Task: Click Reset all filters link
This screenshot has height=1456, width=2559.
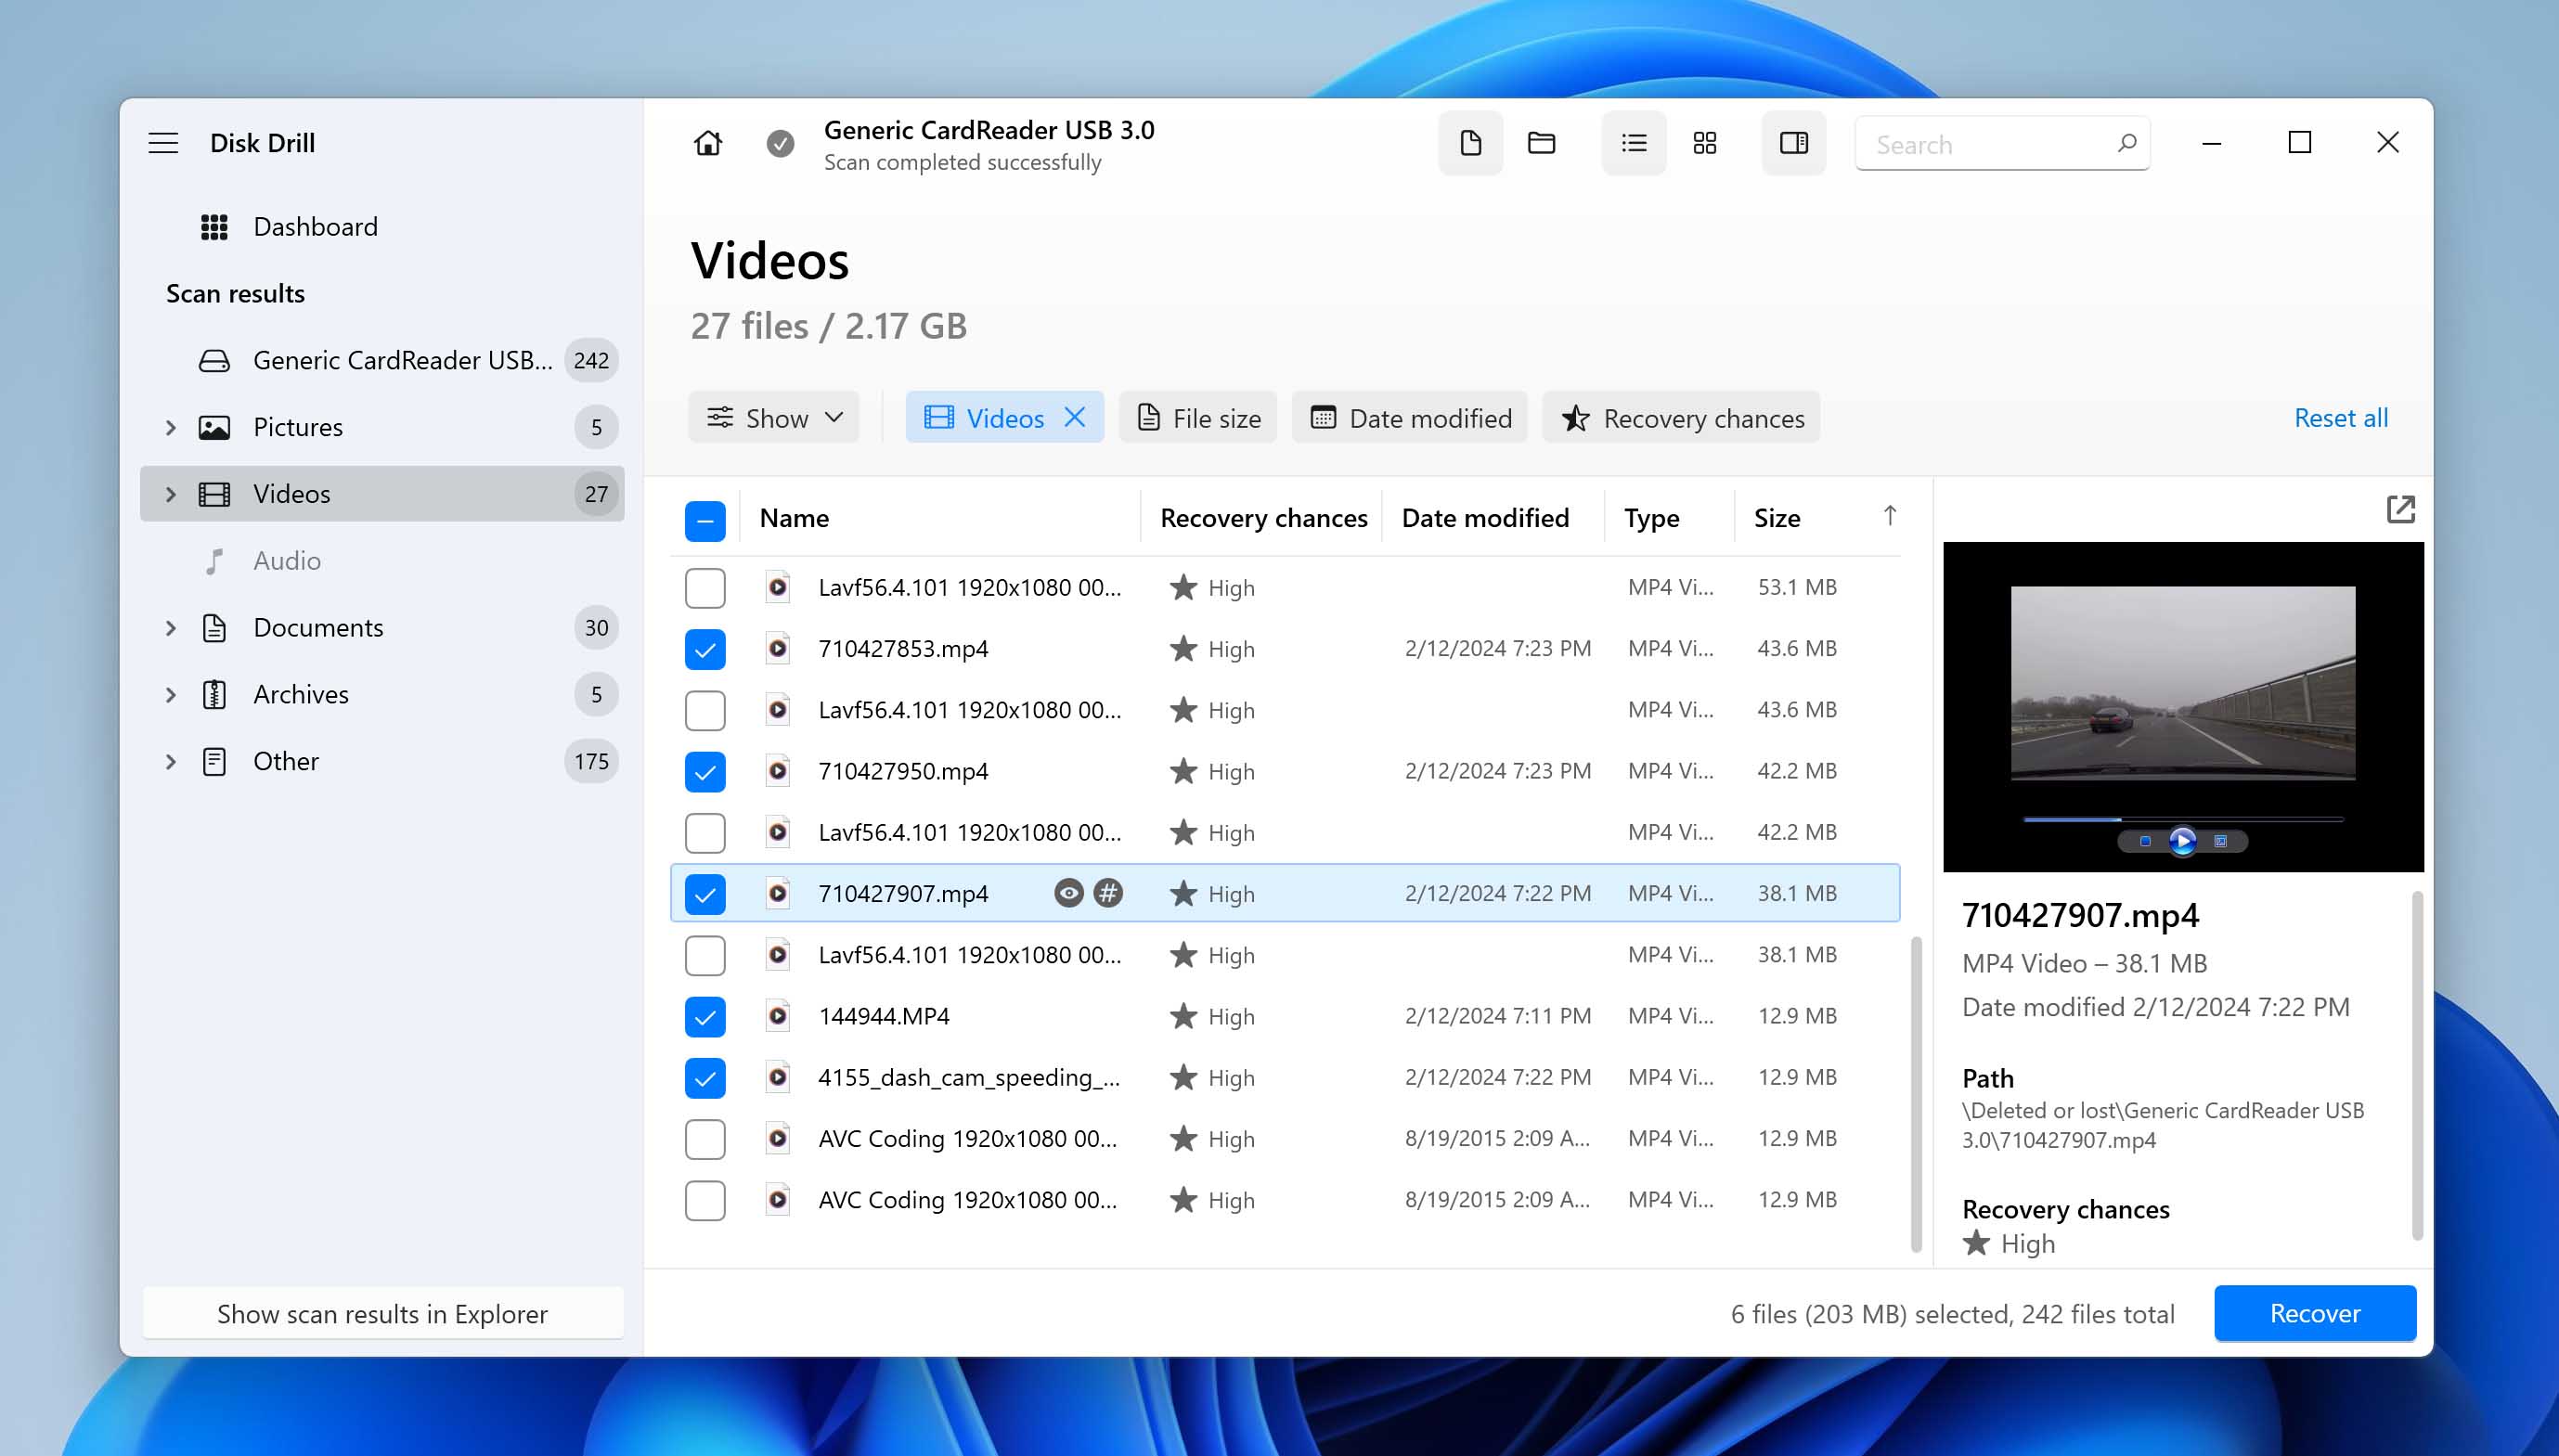Action: point(2341,417)
